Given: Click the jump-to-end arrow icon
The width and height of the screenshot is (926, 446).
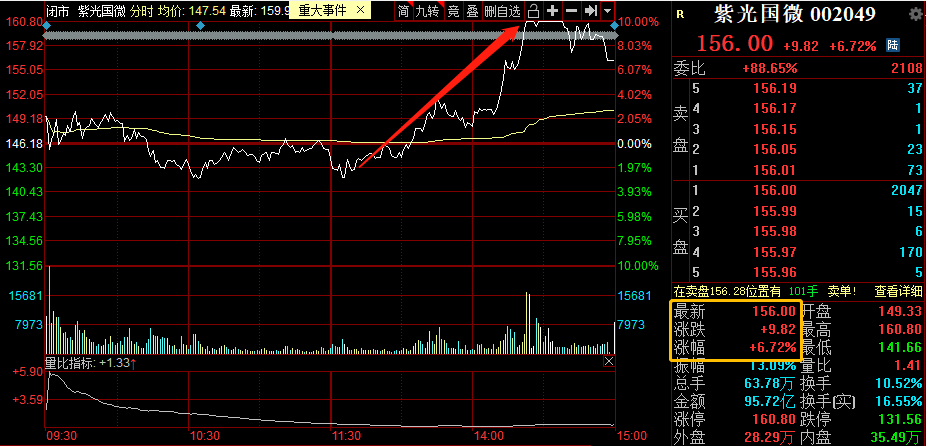Looking at the screenshot, I should pos(589,11).
